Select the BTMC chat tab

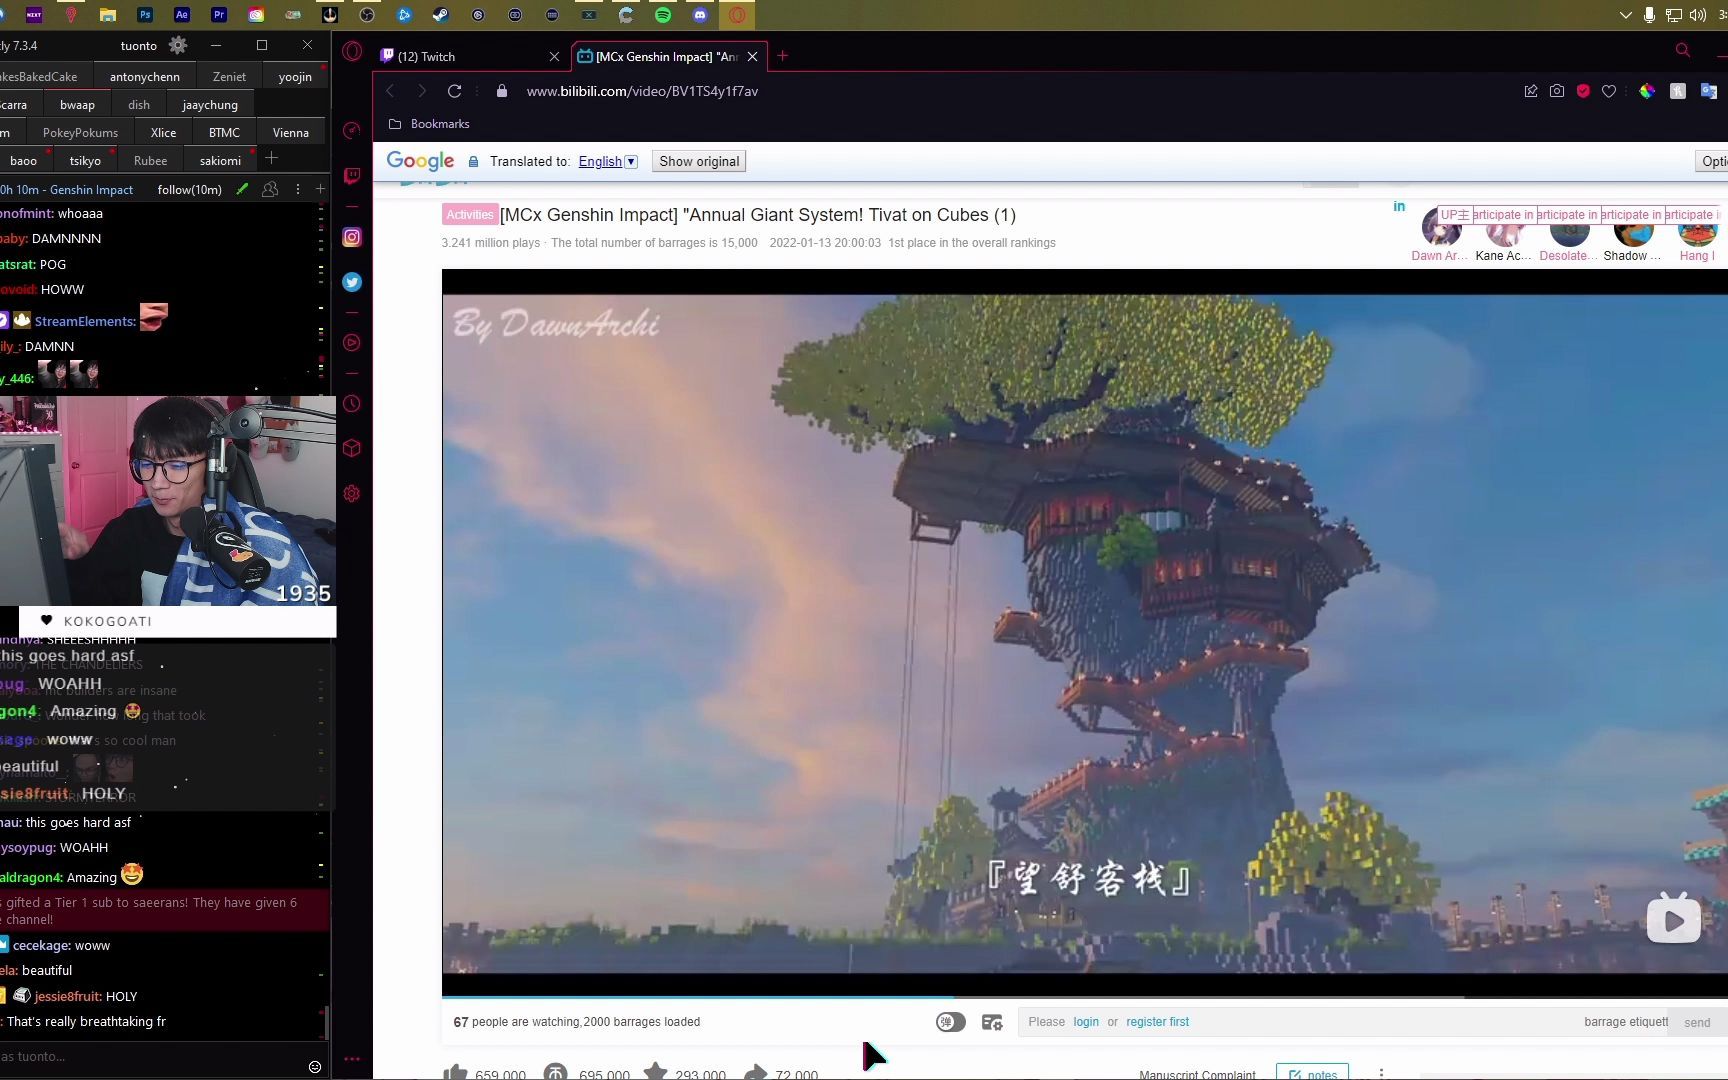click(224, 132)
